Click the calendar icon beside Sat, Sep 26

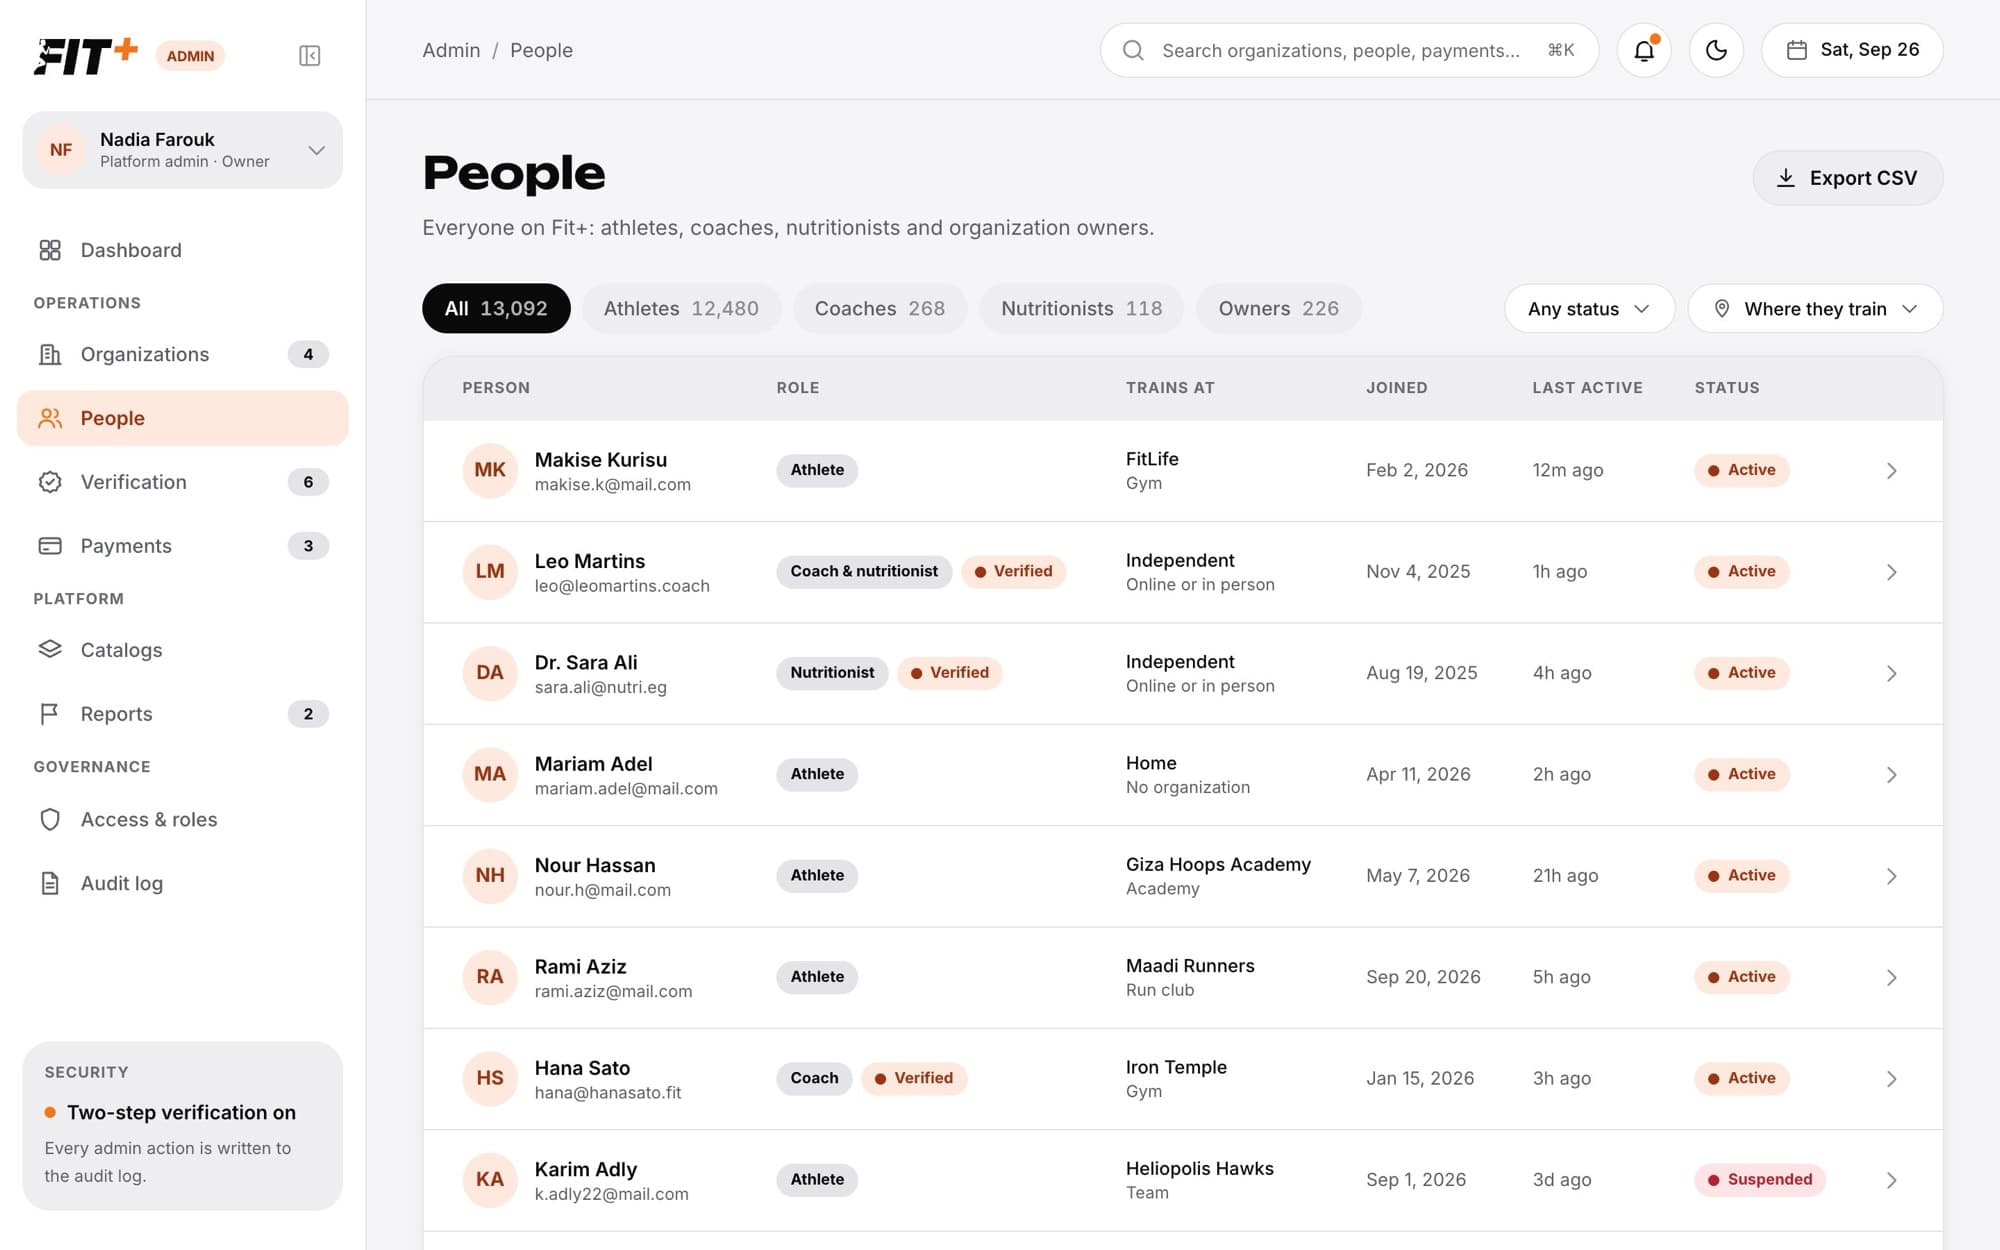point(1796,50)
